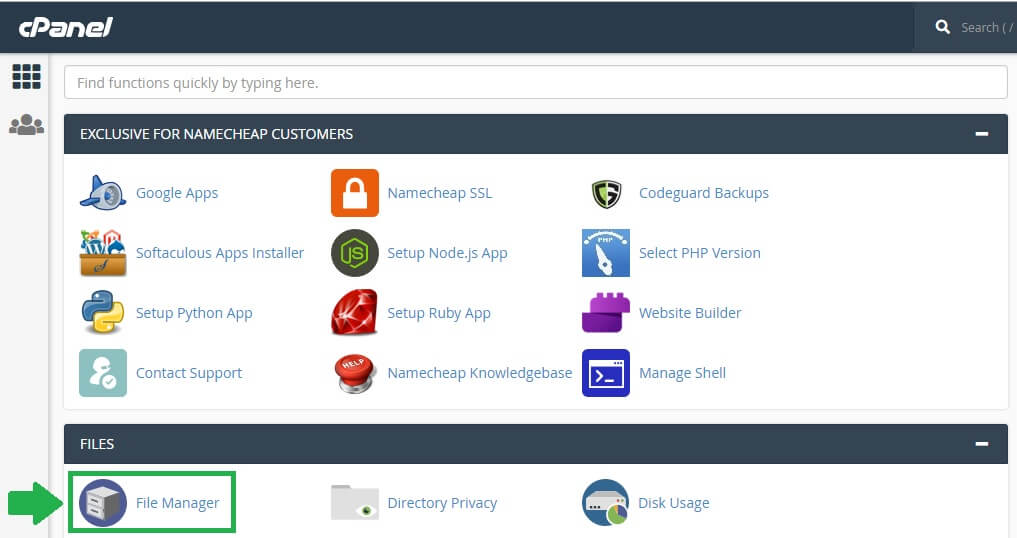Open the Softaculous Apps Installer link

[220, 253]
